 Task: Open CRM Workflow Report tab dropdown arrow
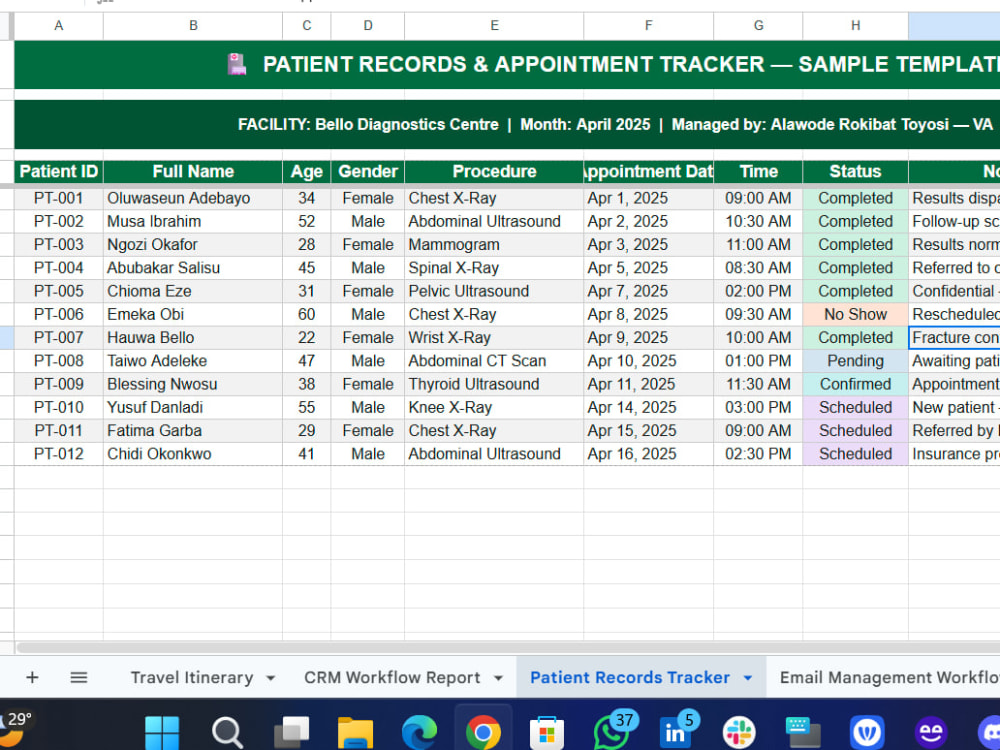(498, 678)
